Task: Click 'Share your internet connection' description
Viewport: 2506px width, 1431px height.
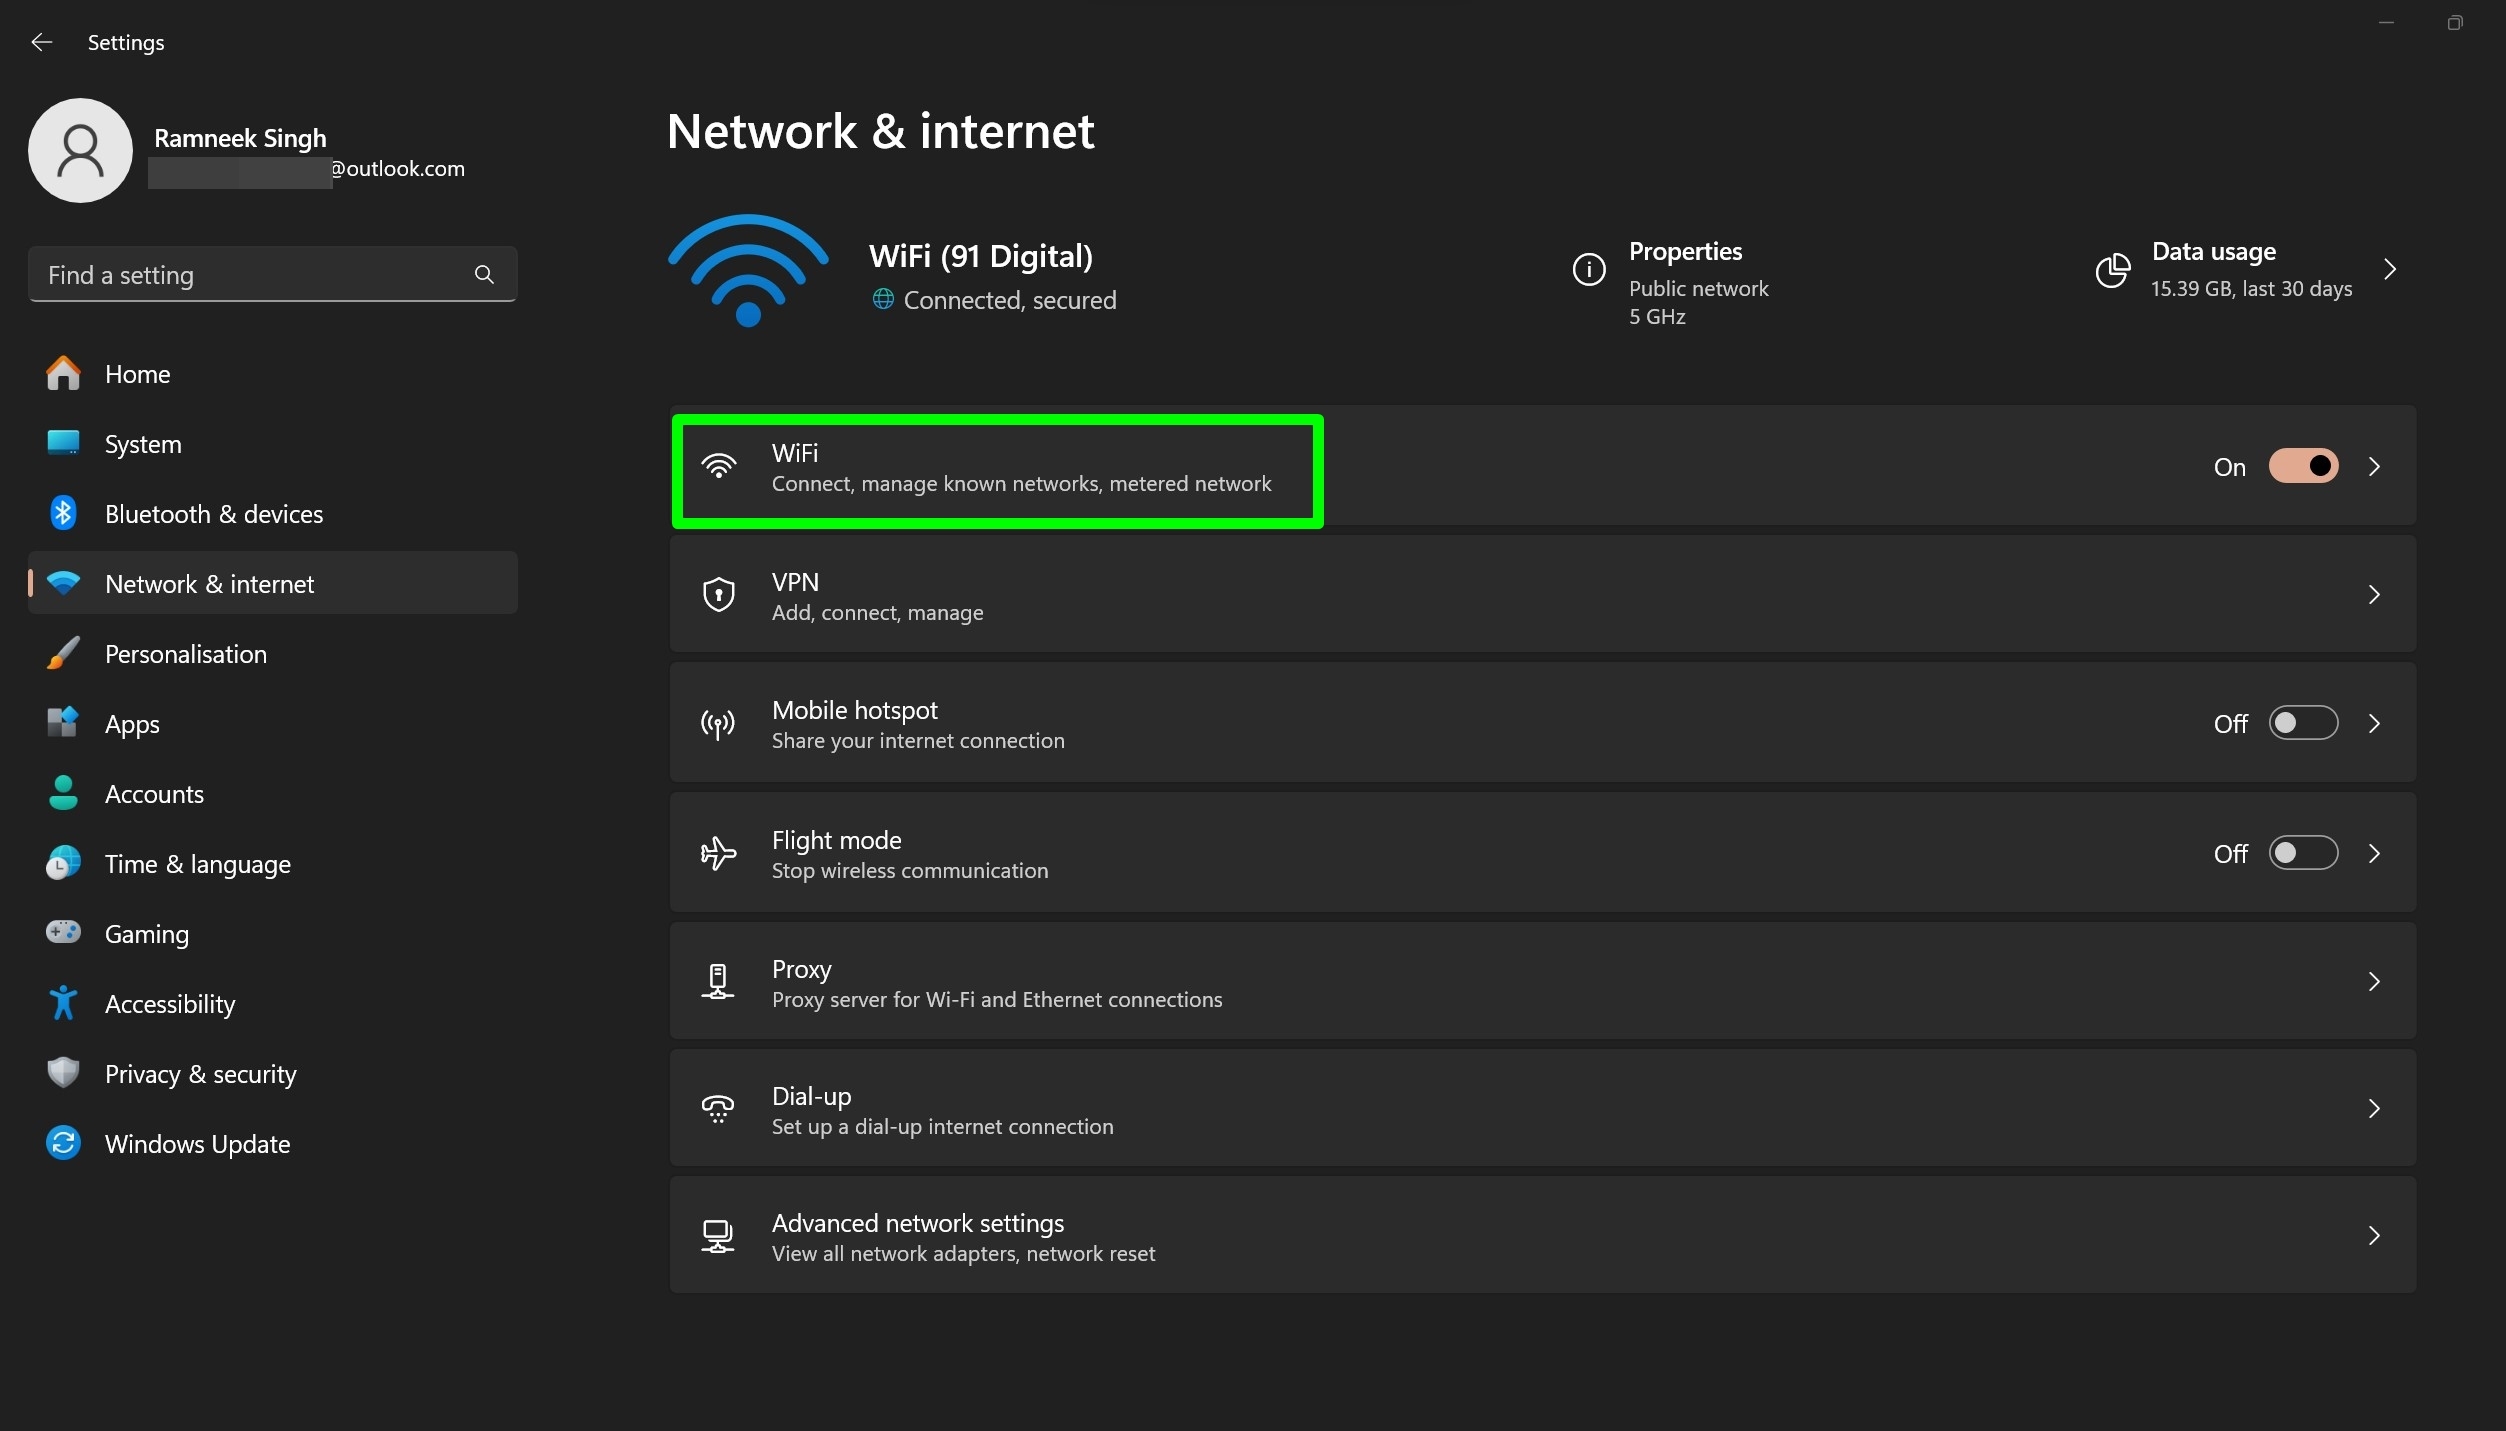Action: pos(918,741)
